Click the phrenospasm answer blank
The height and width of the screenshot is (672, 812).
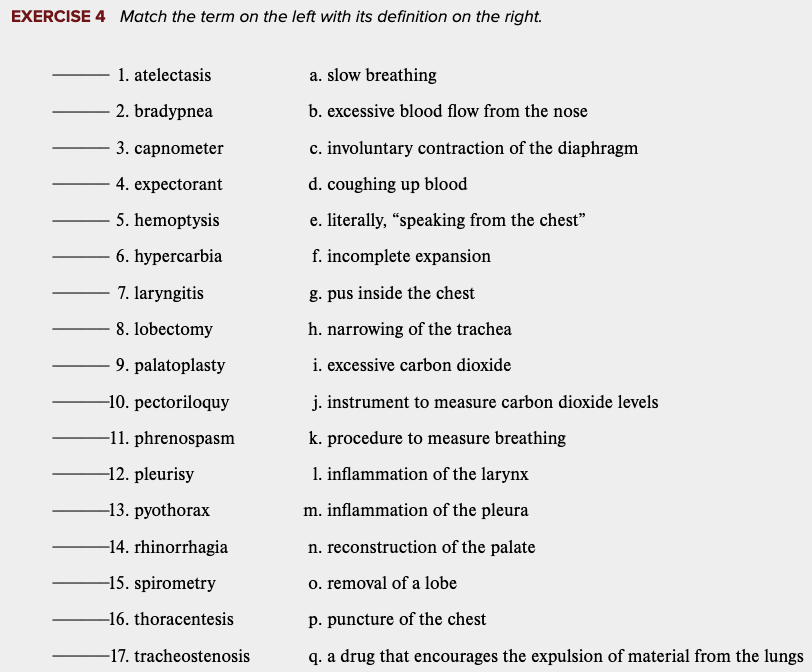80,438
